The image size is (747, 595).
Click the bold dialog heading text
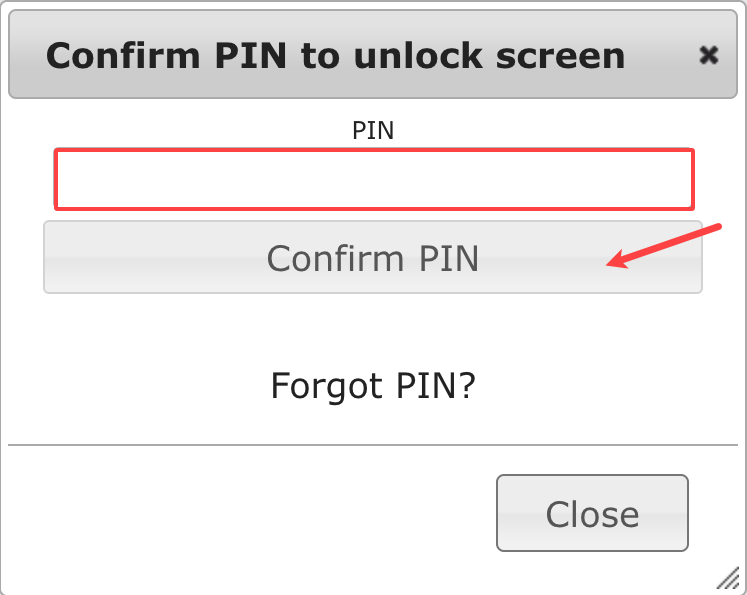pos(335,56)
